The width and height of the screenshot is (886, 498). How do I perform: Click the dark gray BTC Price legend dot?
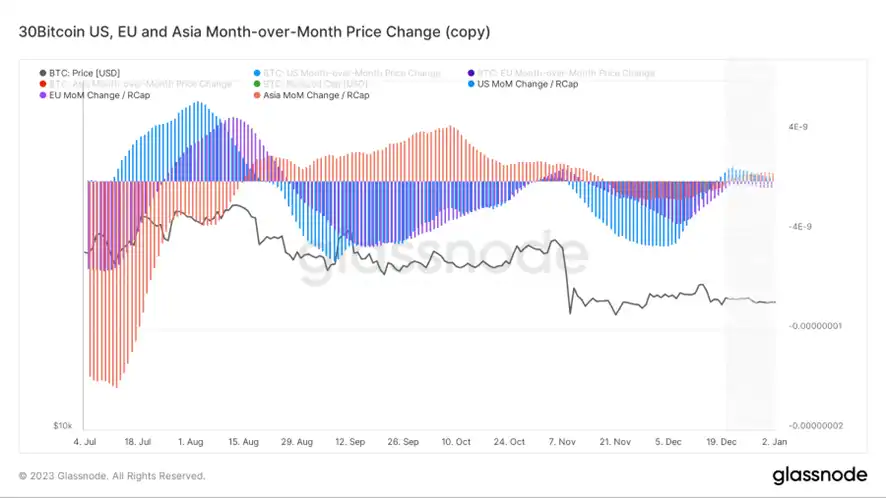click(x=42, y=73)
